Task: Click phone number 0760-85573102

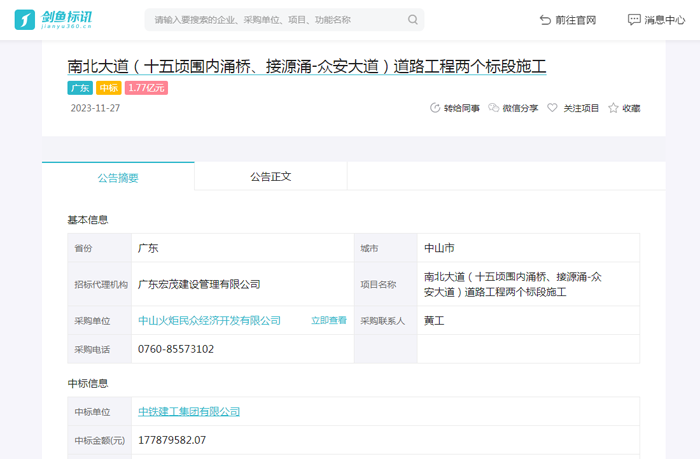Action: [x=176, y=349]
